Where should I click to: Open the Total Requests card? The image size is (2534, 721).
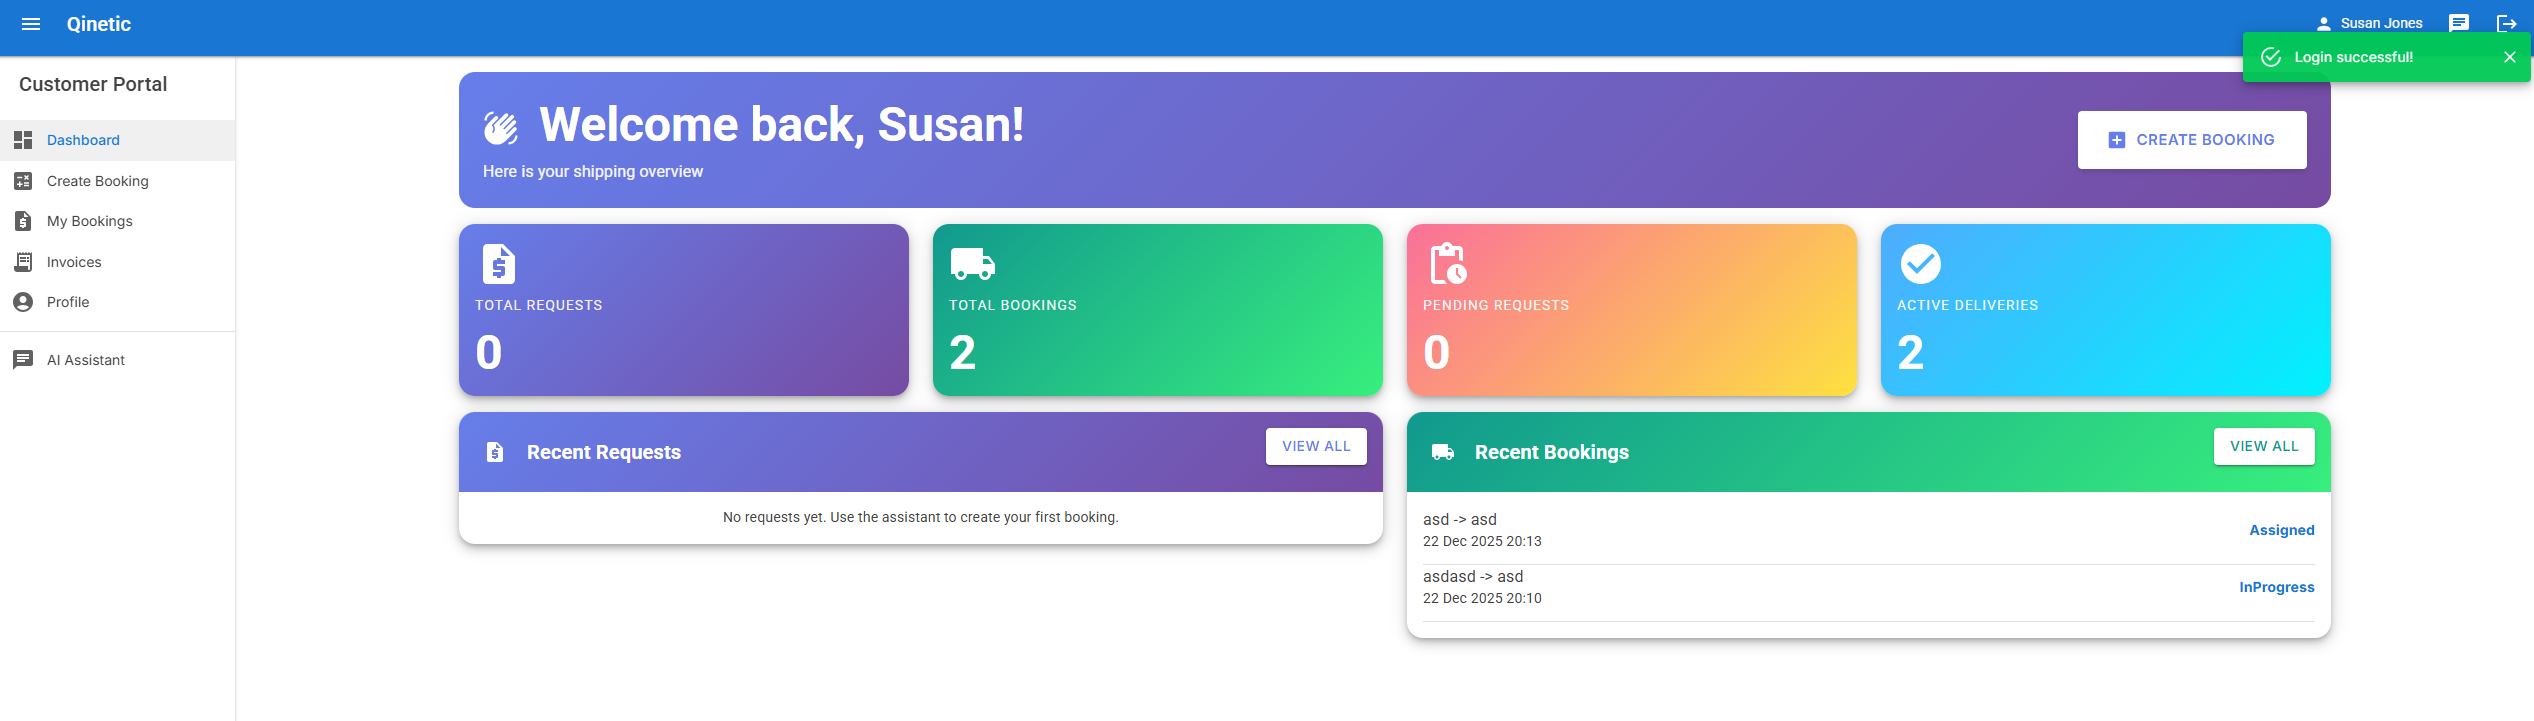coord(684,310)
